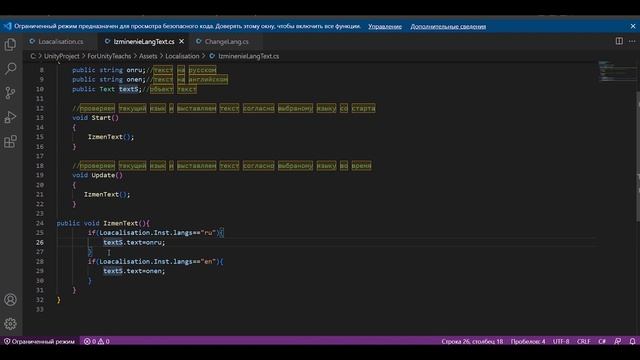The image size is (640, 360).
Task: Click the UnityProject breadcrumb
Action: tap(62, 56)
